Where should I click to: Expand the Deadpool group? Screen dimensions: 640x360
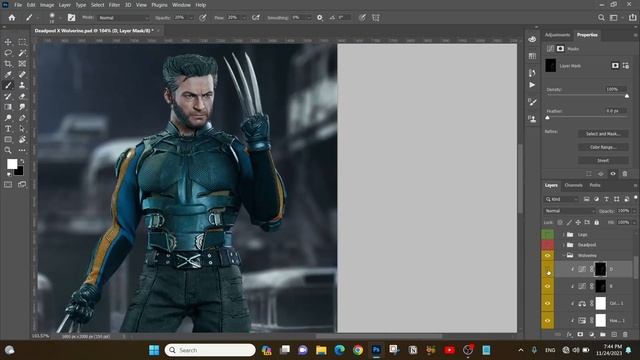point(564,245)
